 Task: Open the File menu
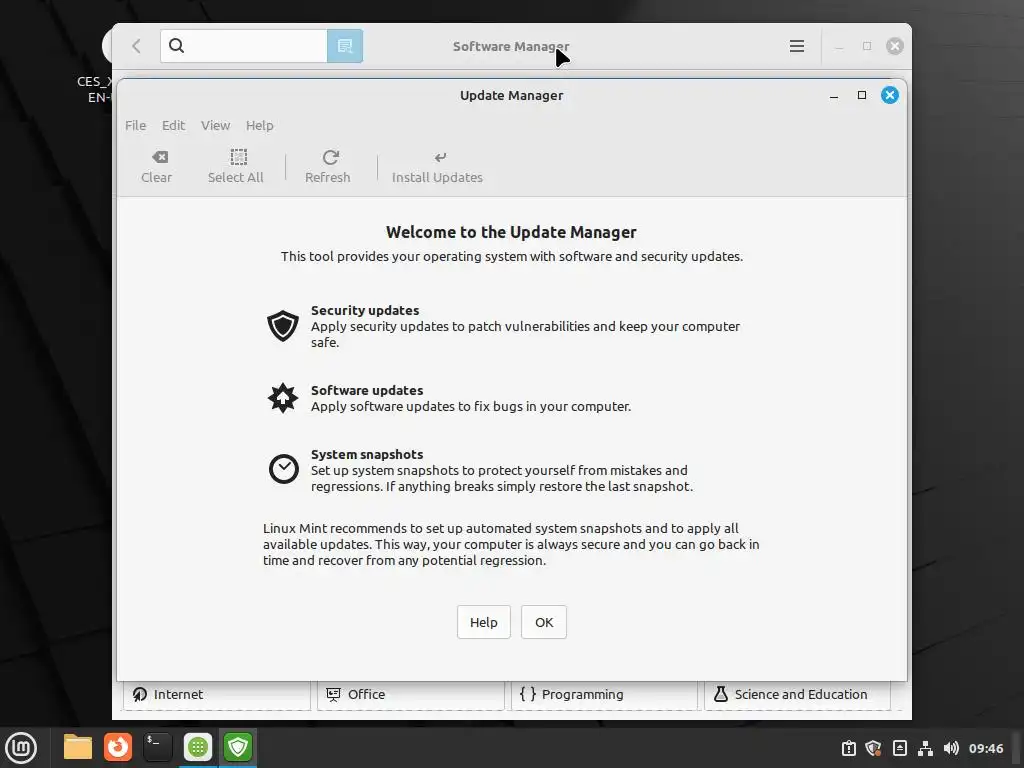pos(135,125)
